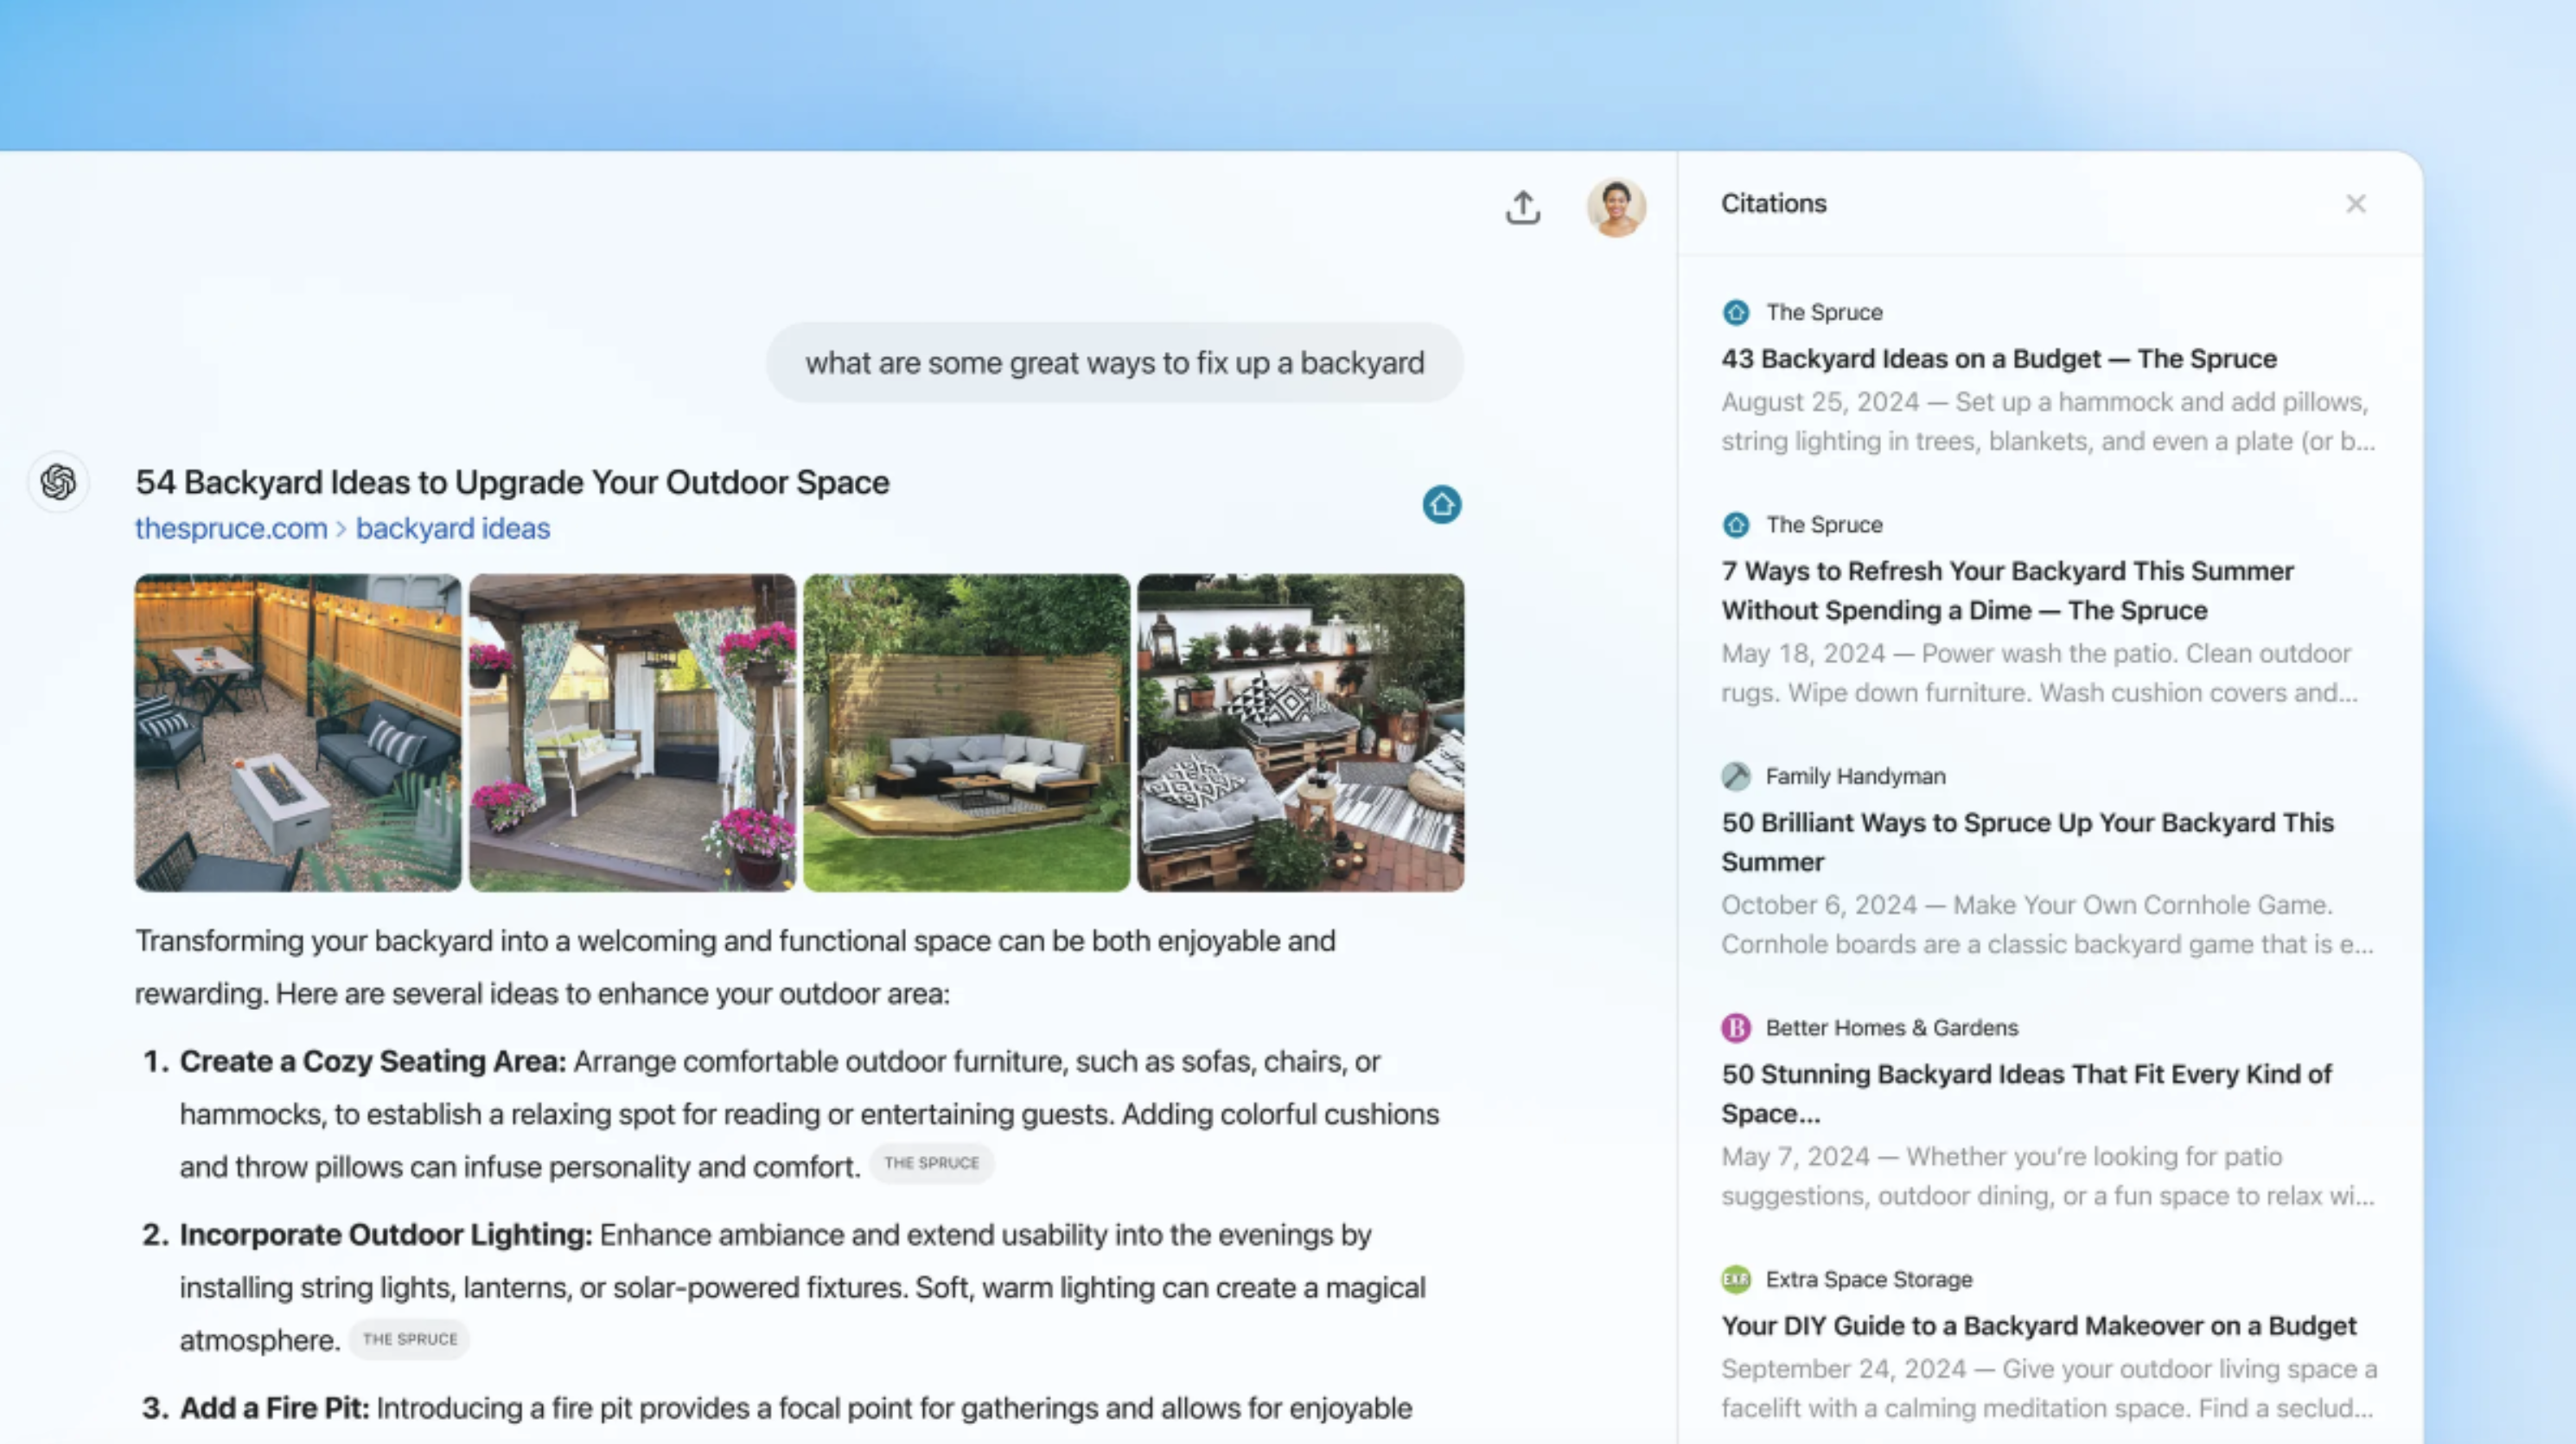Viewport: 2576px width, 1444px height.
Task: Select the first backyard patio thumbnail
Action: [x=297, y=731]
